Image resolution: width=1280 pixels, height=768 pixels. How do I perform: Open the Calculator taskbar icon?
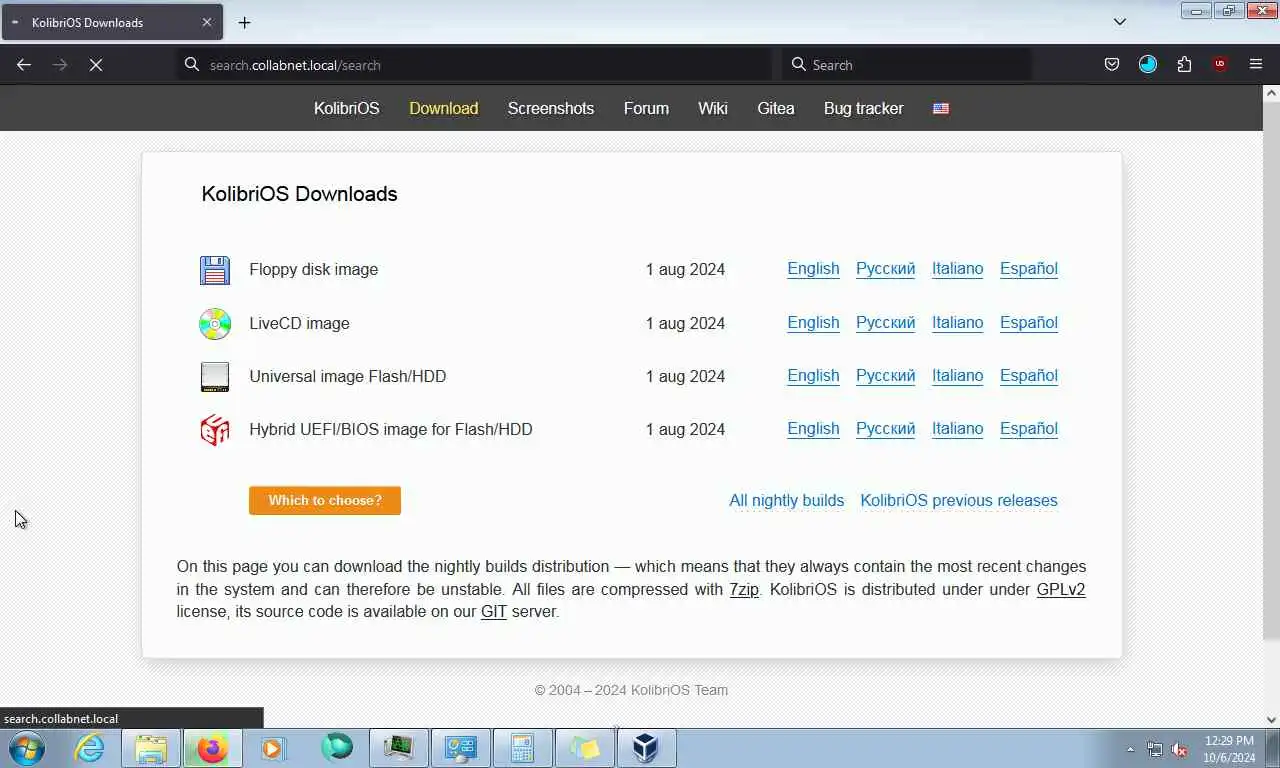pyautogui.click(x=523, y=748)
